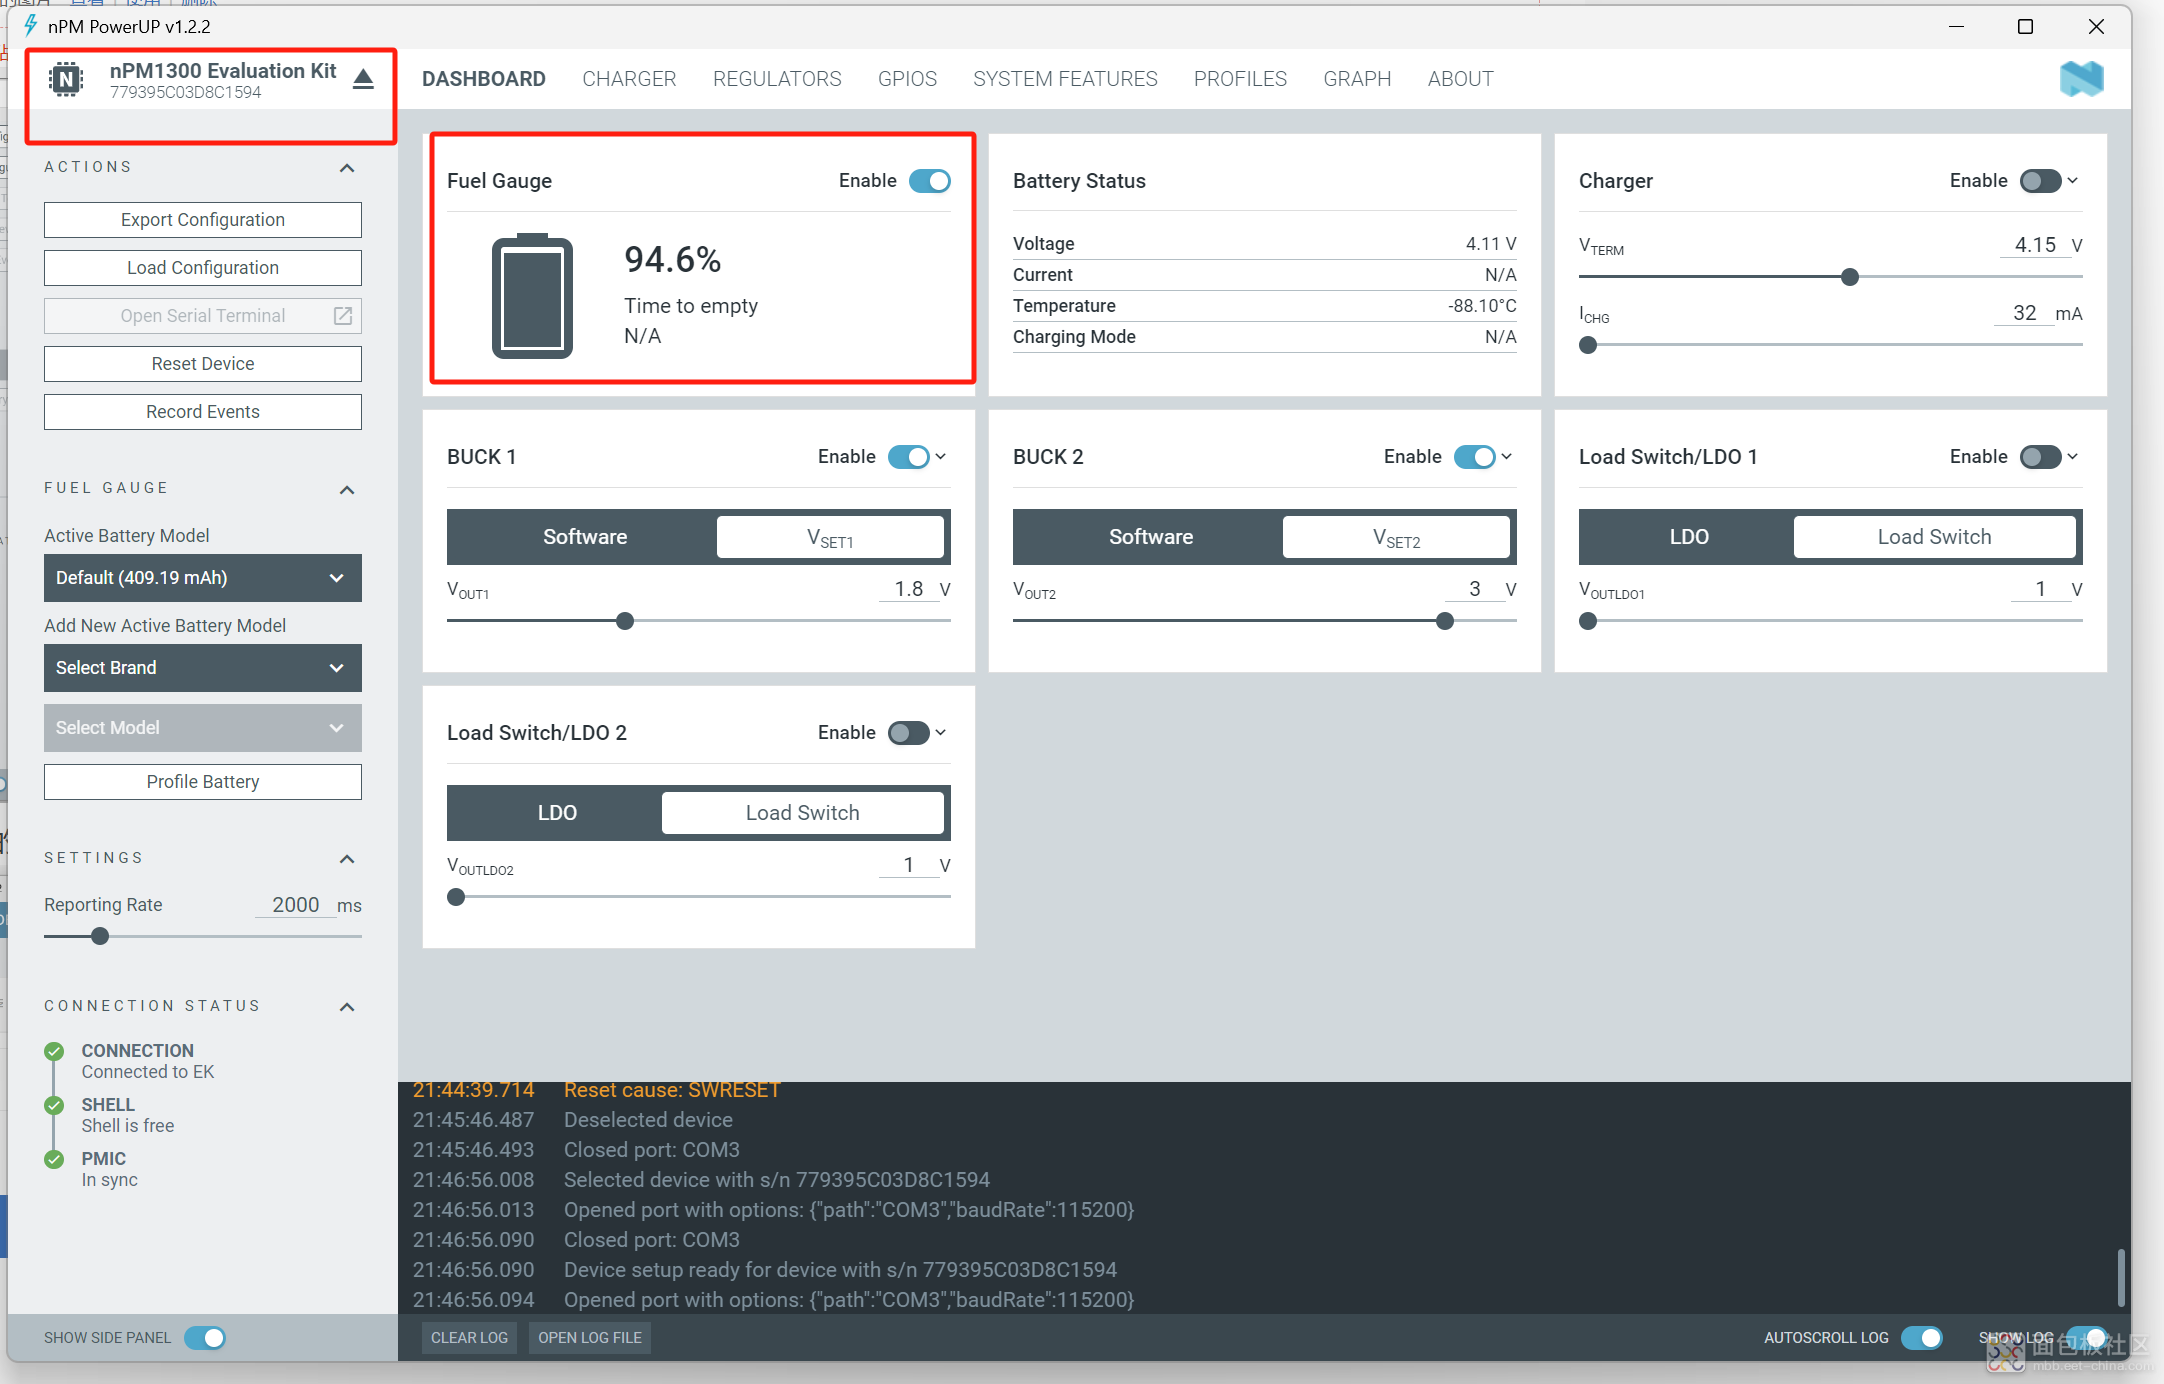This screenshot has height=1384, width=2164.
Task: Expand Load Switch/LDO 2 card chevron
Action: [x=941, y=733]
